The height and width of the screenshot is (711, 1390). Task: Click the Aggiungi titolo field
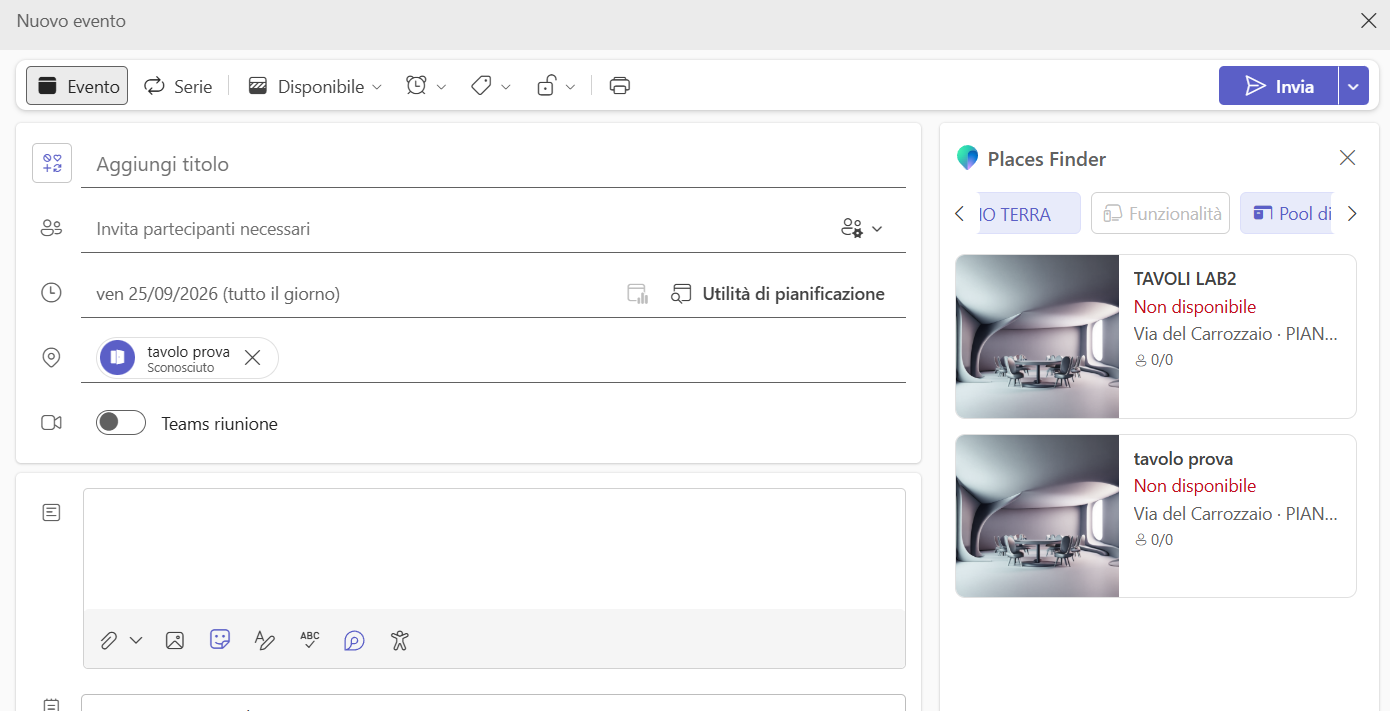[493, 164]
